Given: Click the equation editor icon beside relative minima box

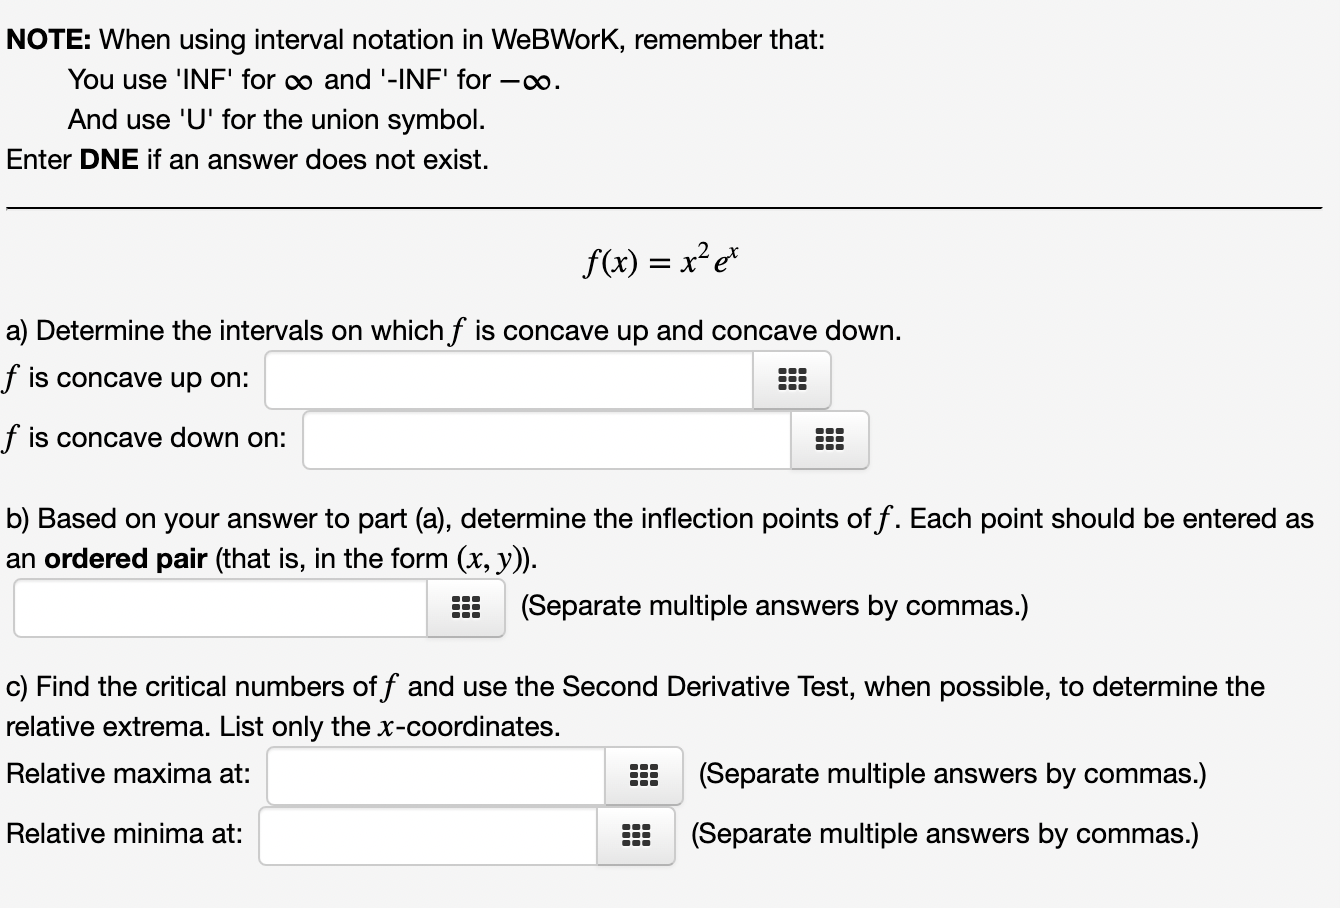Looking at the screenshot, I should click(636, 836).
